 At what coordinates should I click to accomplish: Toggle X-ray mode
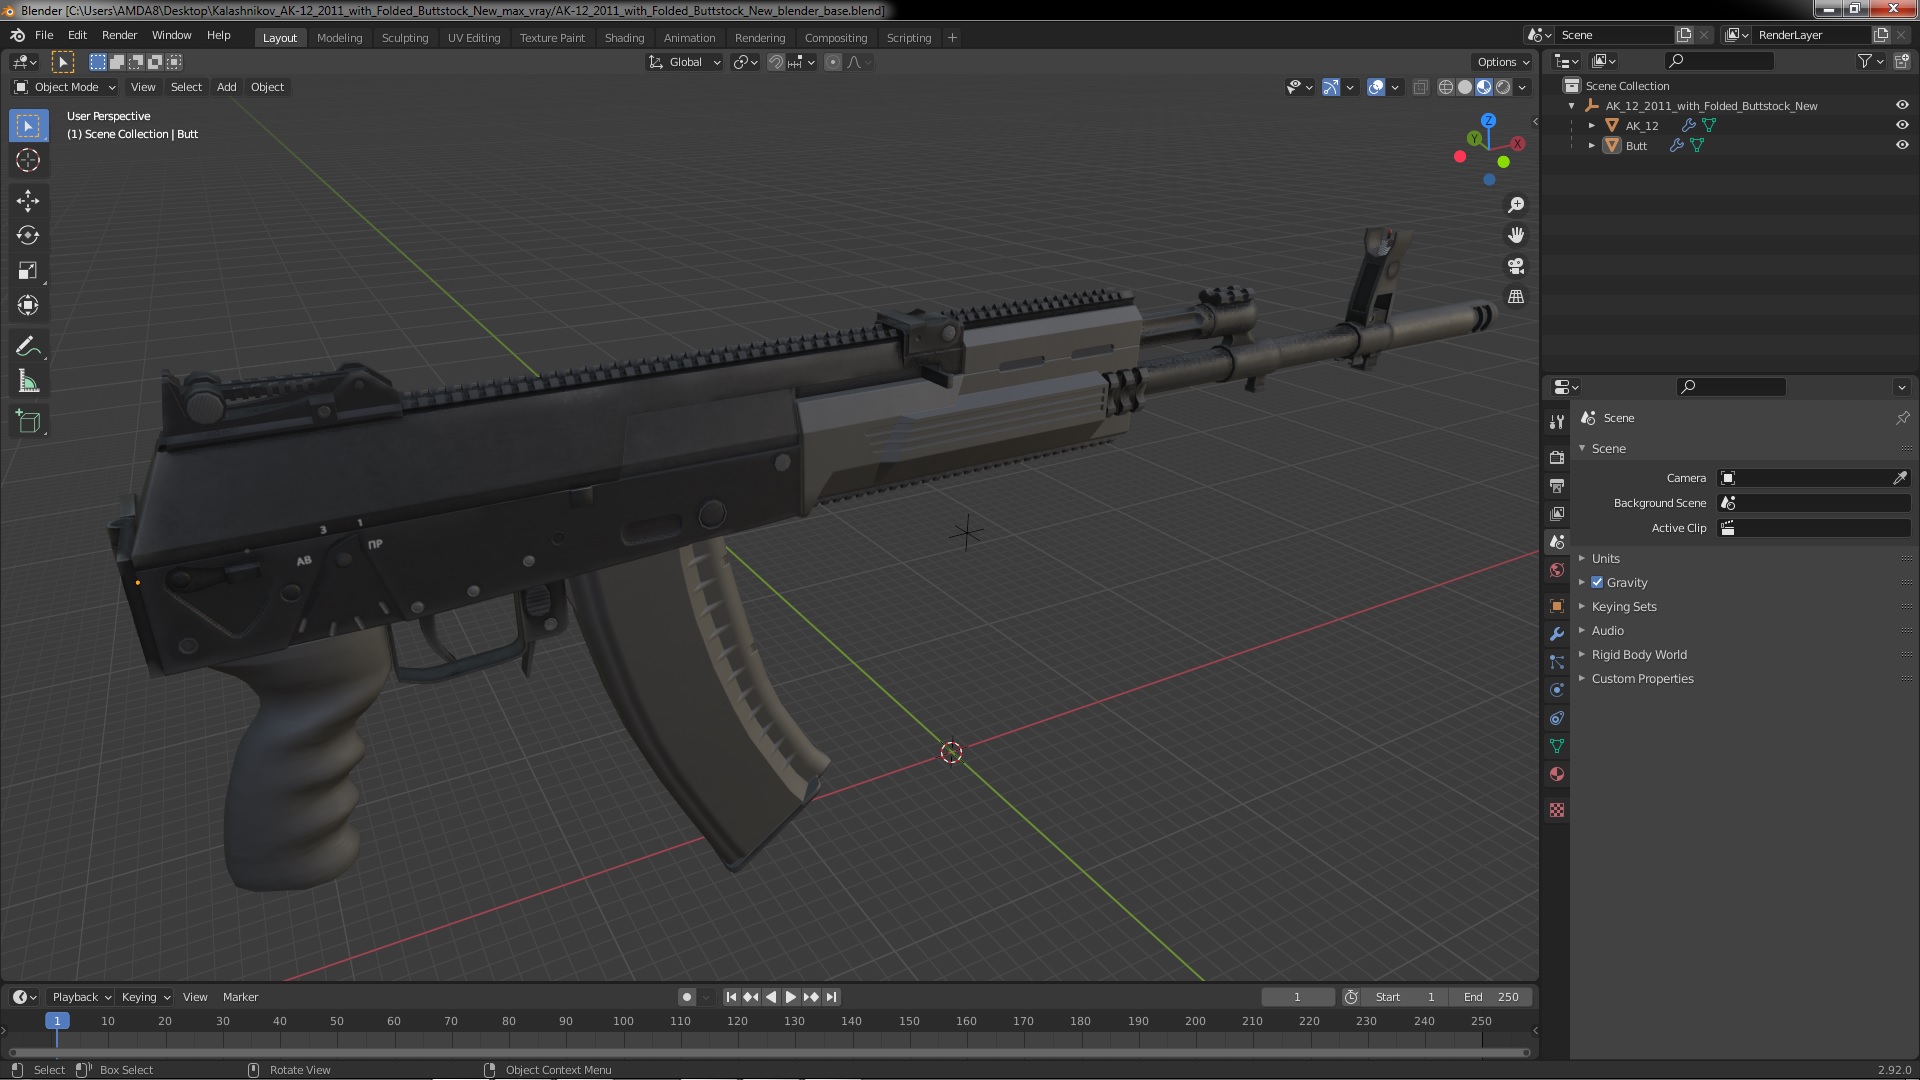1420,87
